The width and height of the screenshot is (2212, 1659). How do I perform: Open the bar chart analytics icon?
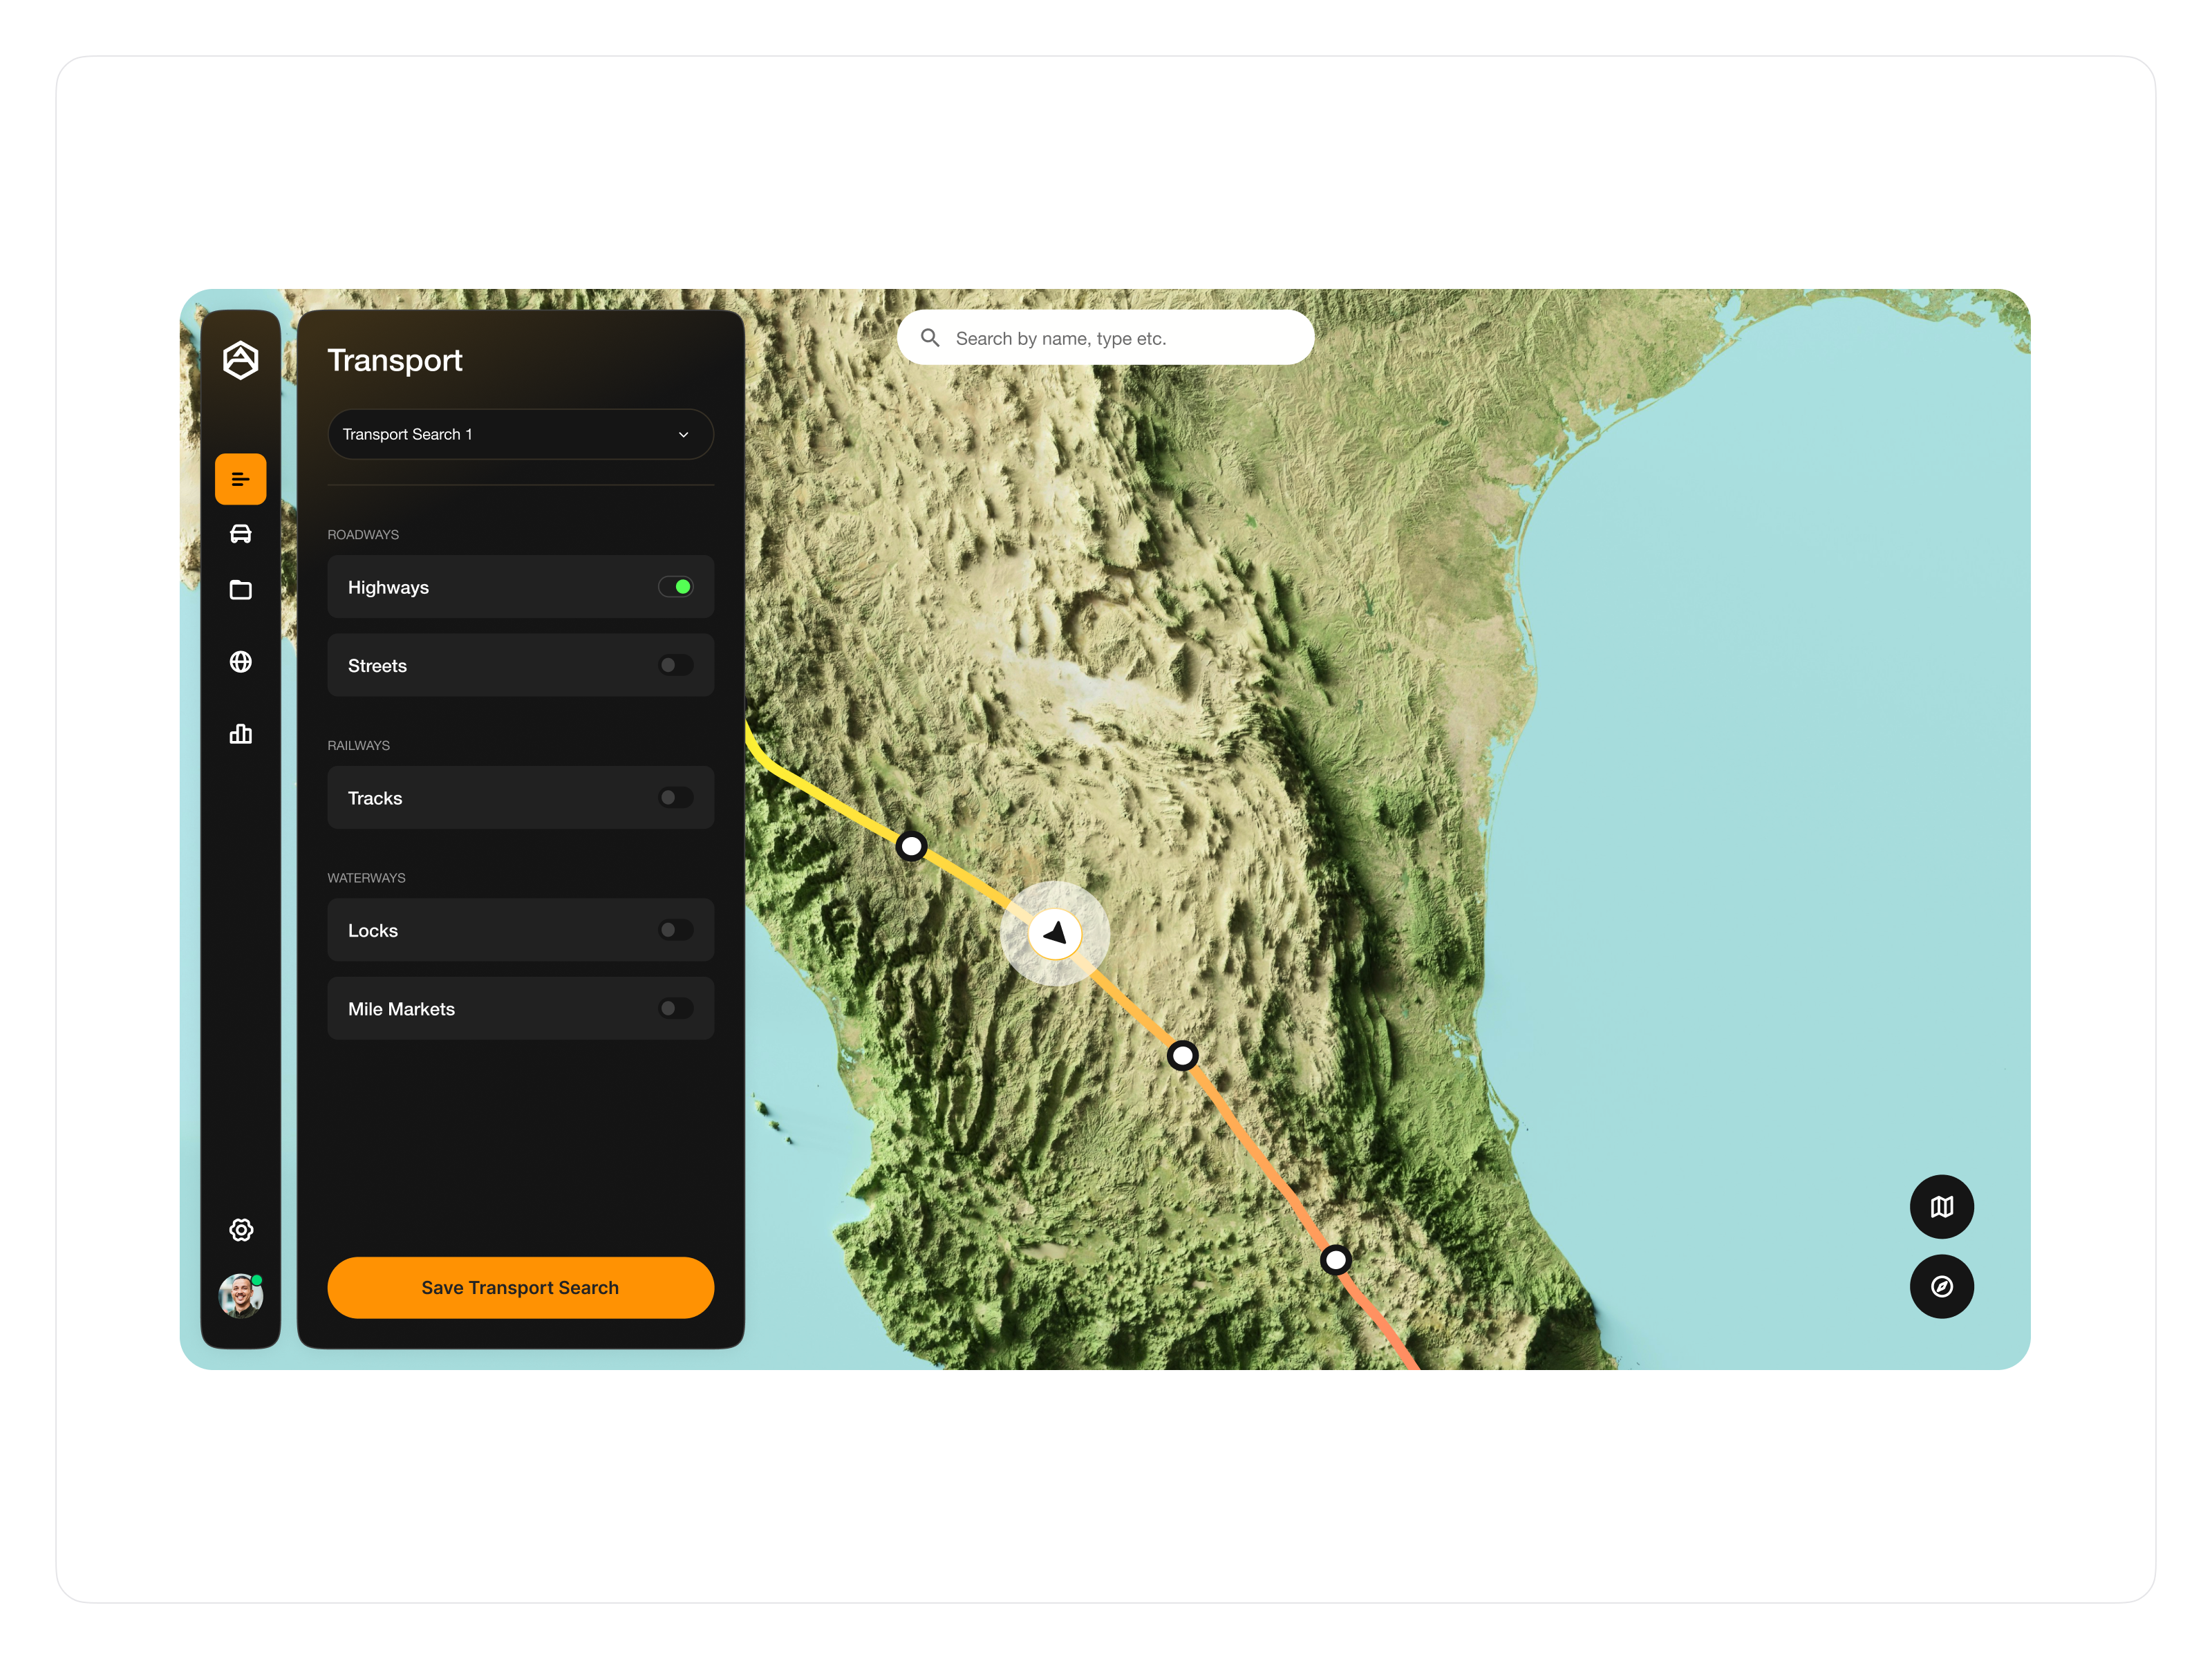point(240,734)
